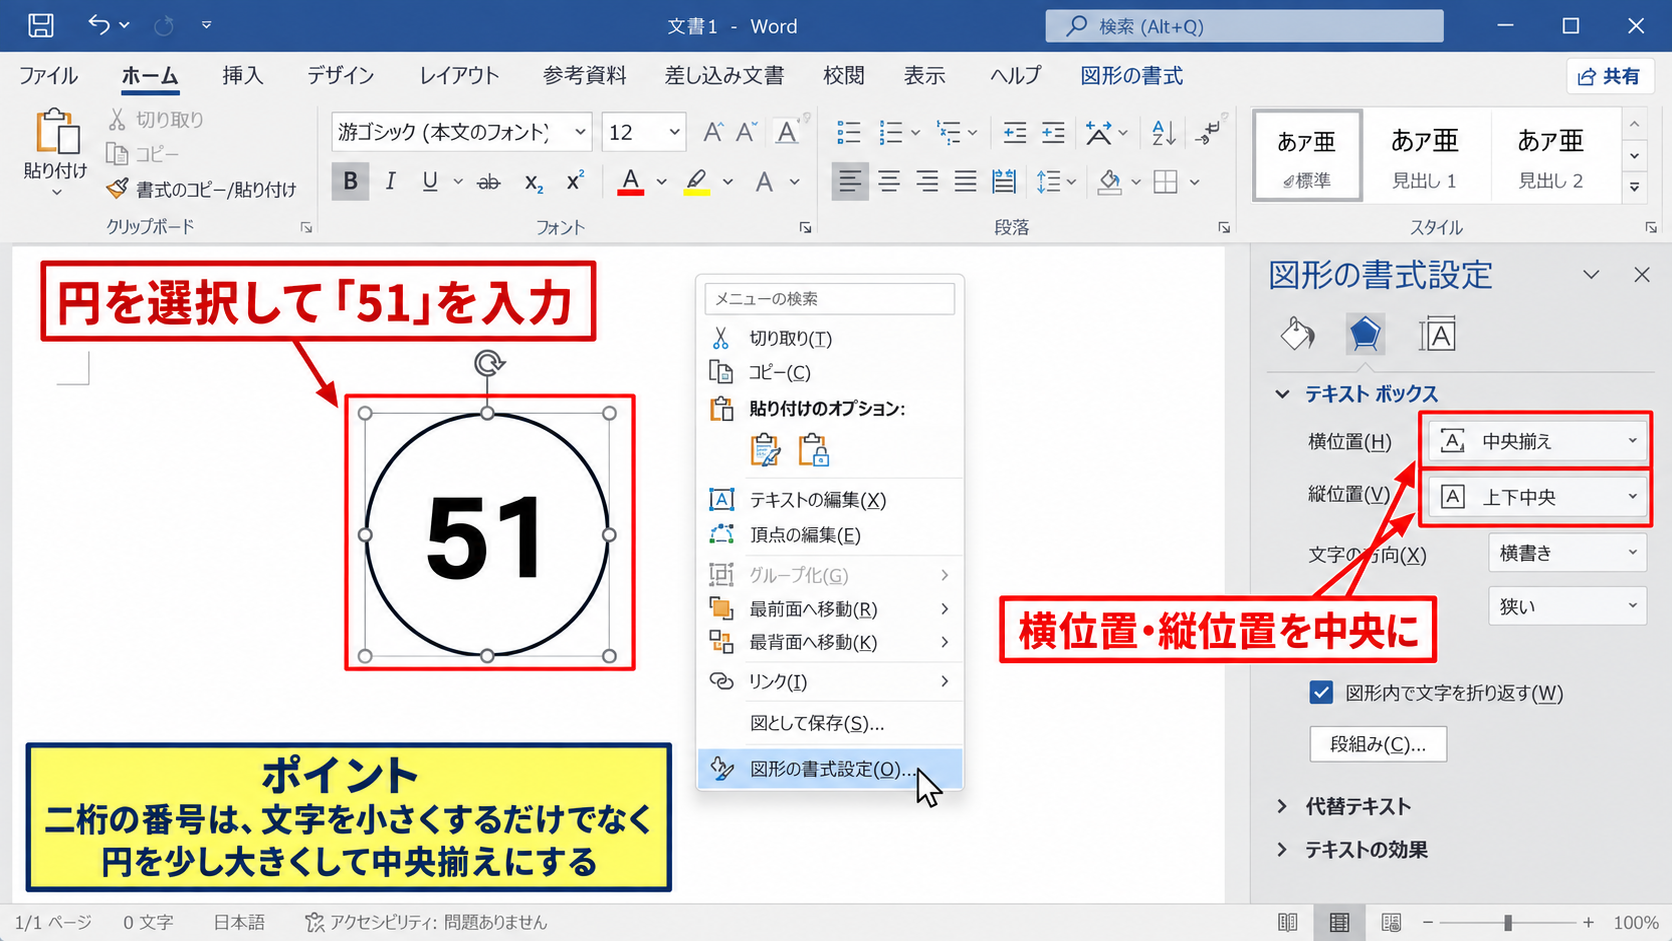Viewport: 1672px width, 941px height.
Task: Open the ファイル tab
Action: pyautogui.click(x=48, y=76)
